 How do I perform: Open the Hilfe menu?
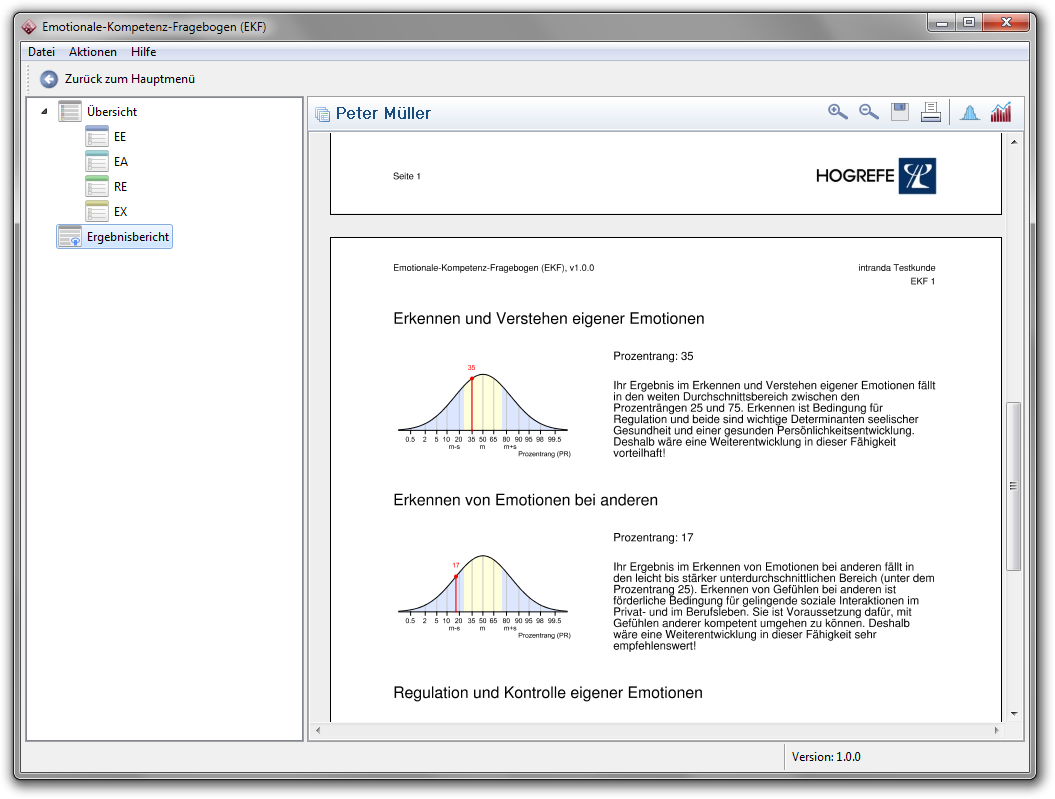tap(143, 52)
